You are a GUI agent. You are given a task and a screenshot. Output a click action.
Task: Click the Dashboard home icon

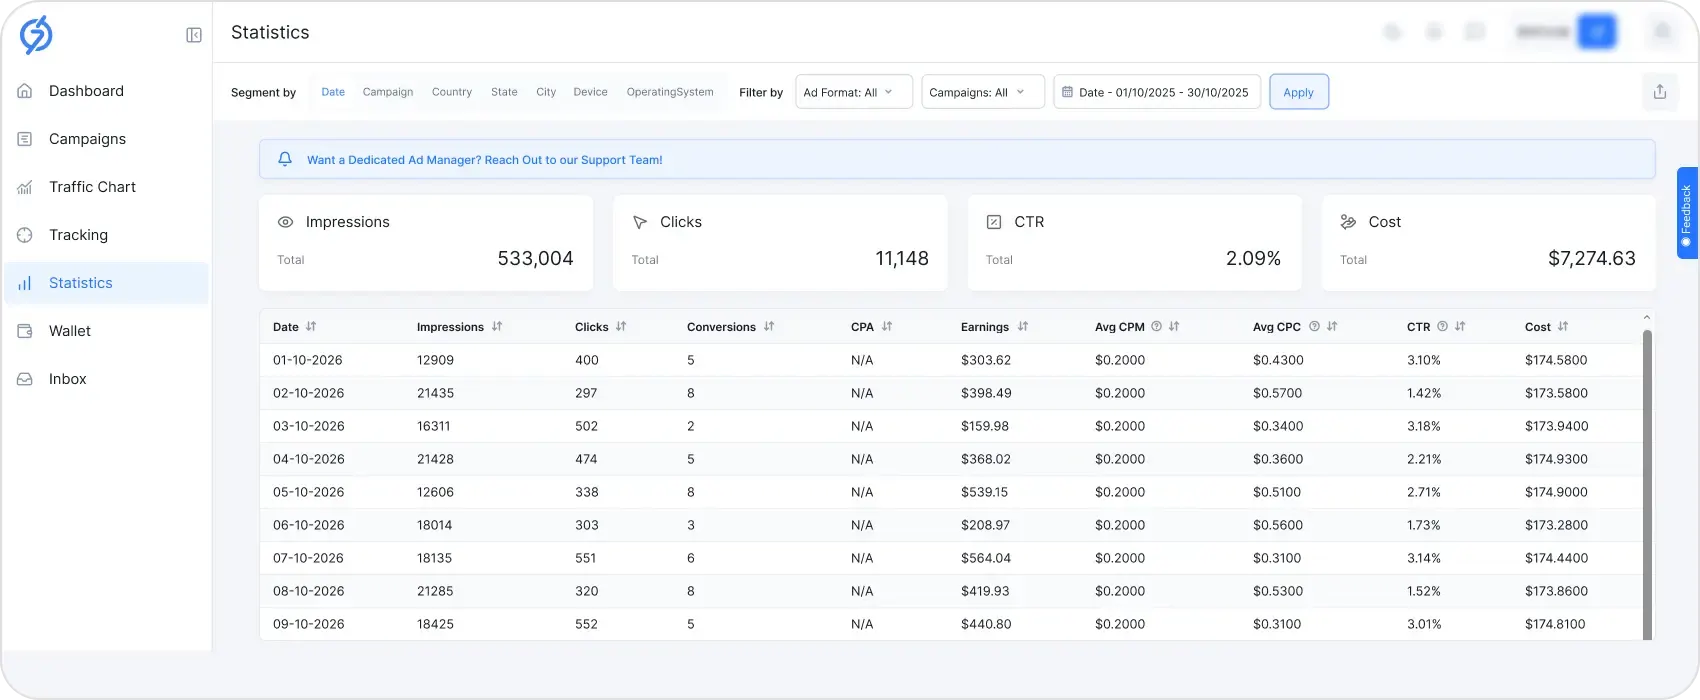pyautogui.click(x=25, y=91)
